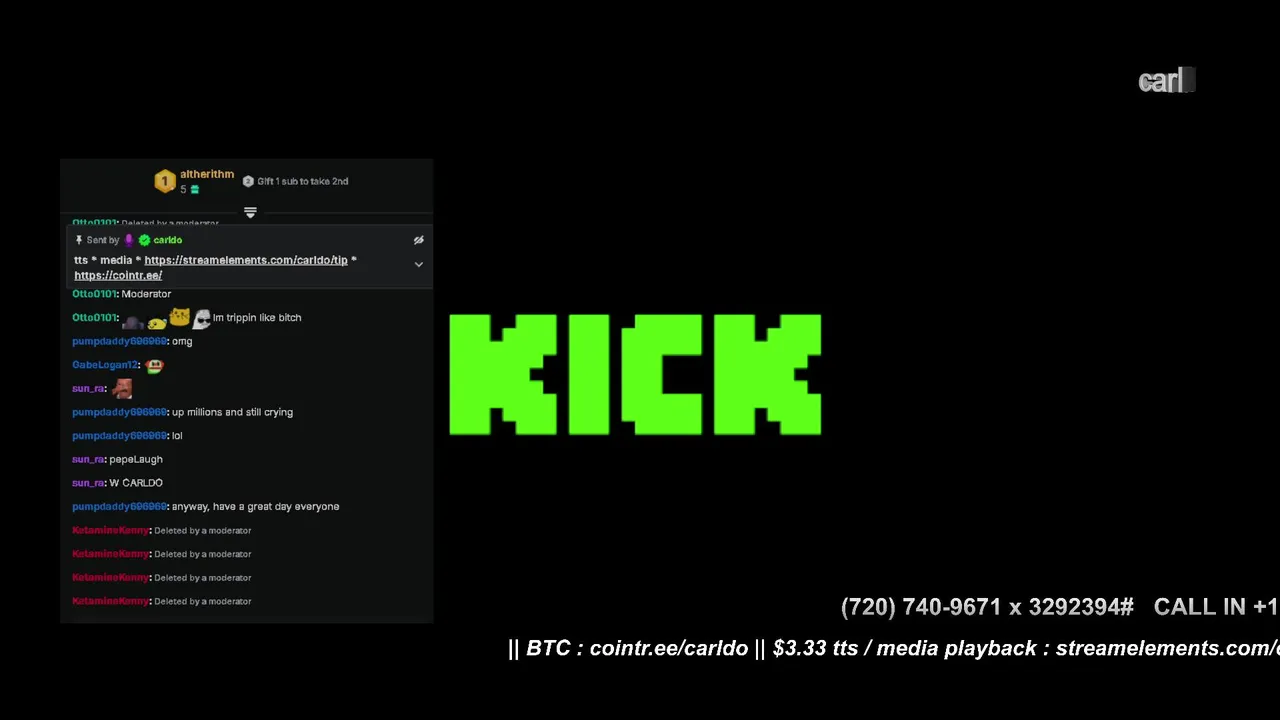This screenshot has height=720, width=1280.
Task: Click Otto0101 username beside 'Moderator' message
Action: [x=95, y=294]
